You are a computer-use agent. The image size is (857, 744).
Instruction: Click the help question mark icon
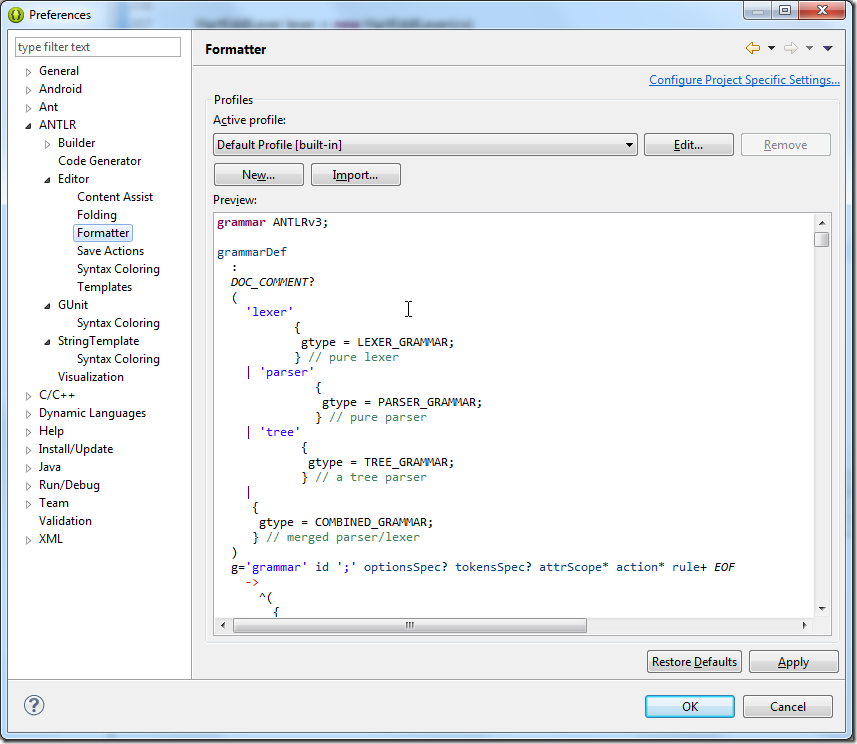(34, 705)
